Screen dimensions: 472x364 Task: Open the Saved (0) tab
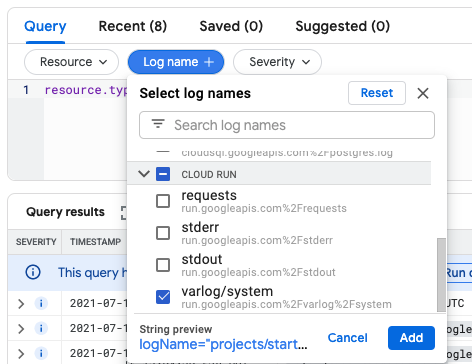coord(231,26)
